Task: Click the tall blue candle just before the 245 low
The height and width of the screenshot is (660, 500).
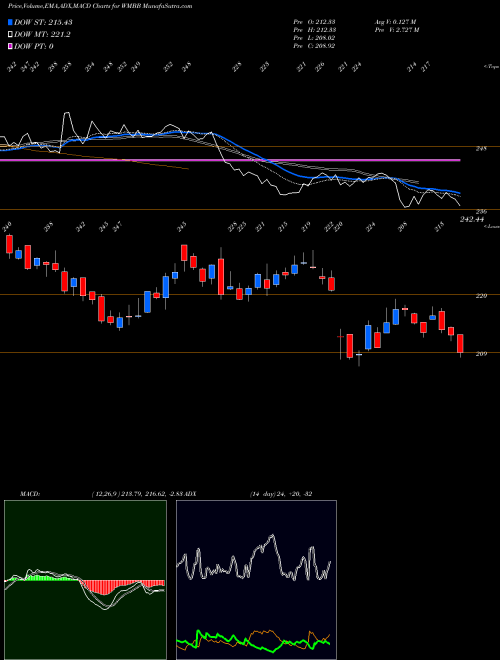Action: click(166, 287)
